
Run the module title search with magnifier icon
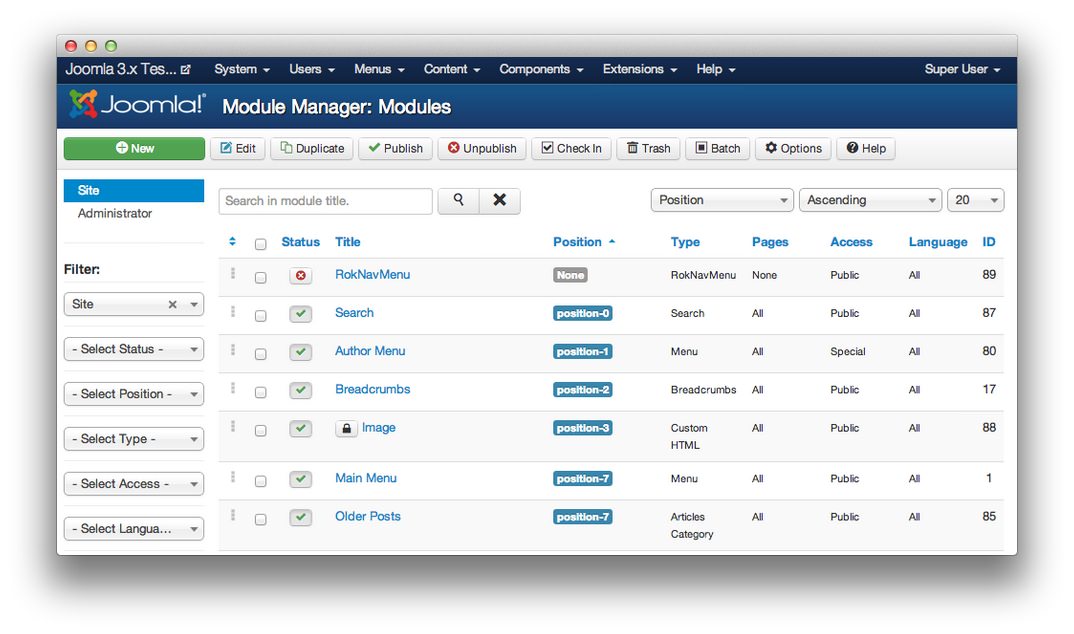[458, 200]
